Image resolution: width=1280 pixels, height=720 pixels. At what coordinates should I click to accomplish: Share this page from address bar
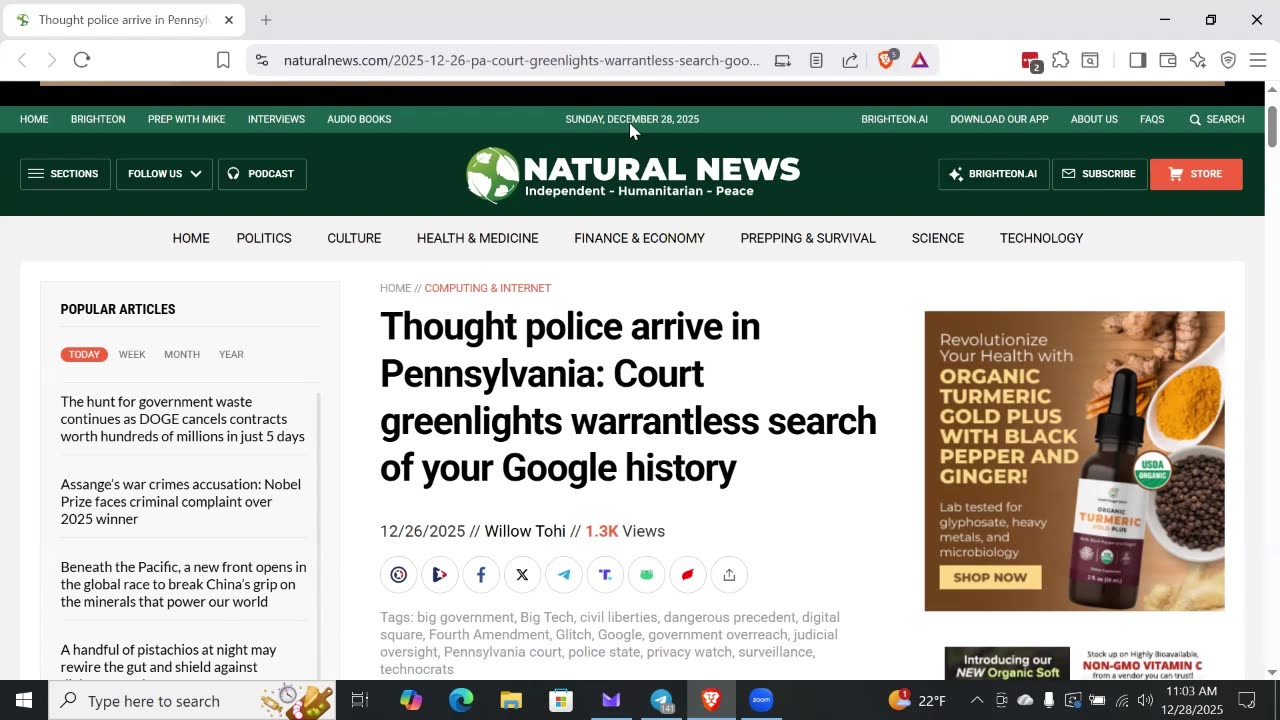tap(850, 60)
